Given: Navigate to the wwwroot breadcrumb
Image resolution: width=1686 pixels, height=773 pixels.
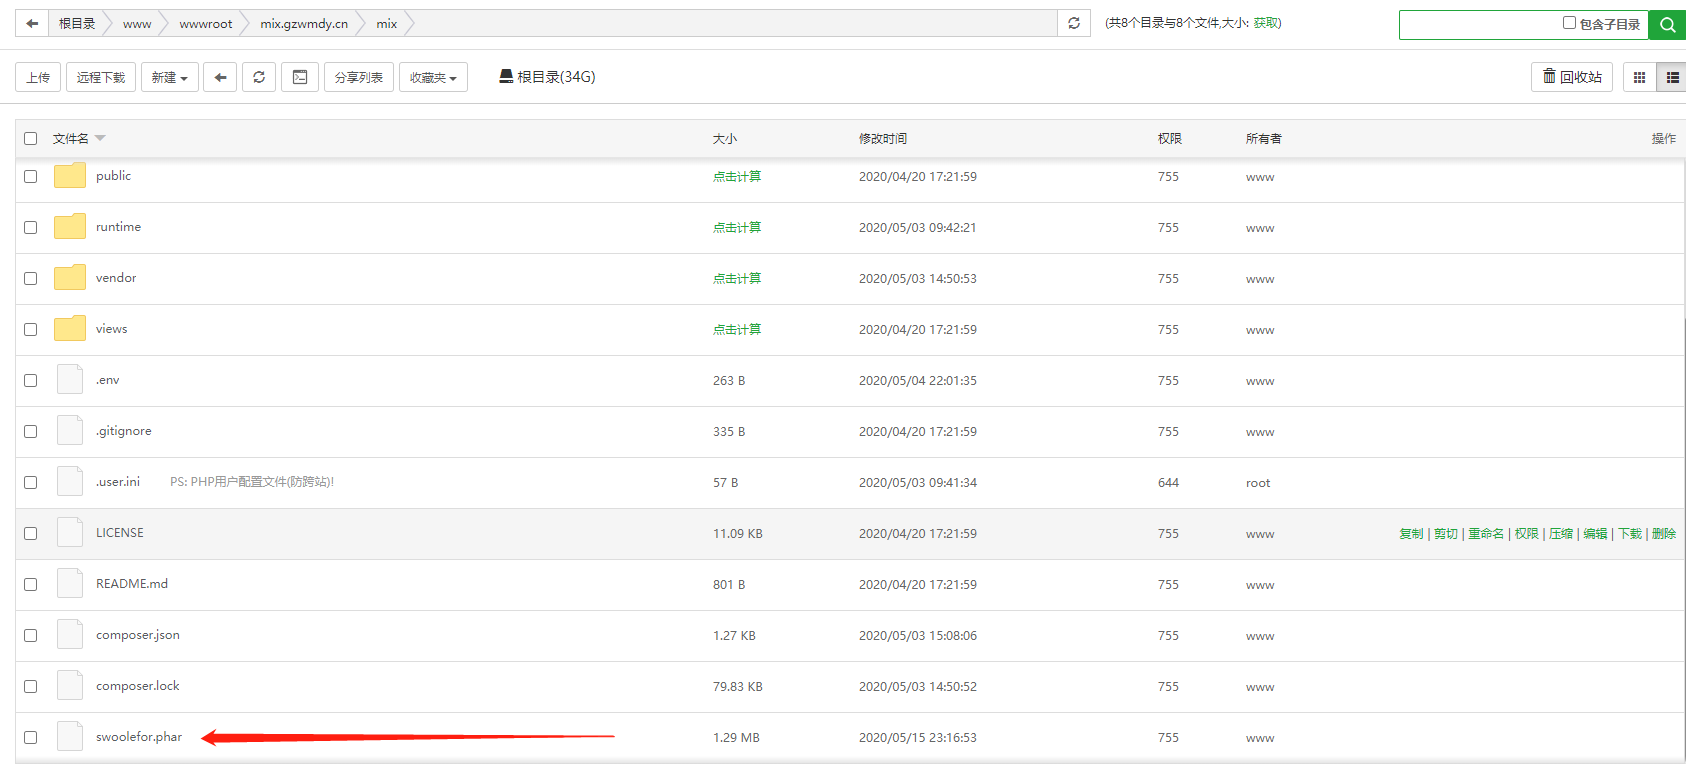Looking at the screenshot, I should pyautogui.click(x=205, y=23).
